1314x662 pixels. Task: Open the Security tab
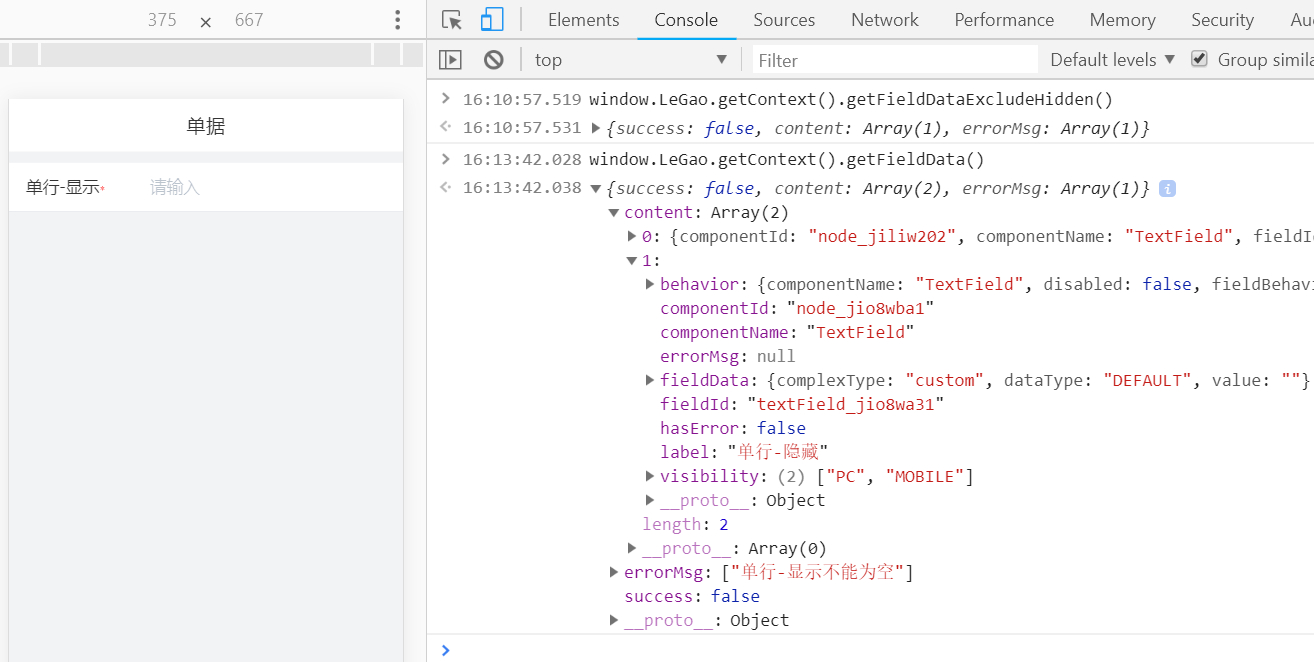(x=1222, y=20)
